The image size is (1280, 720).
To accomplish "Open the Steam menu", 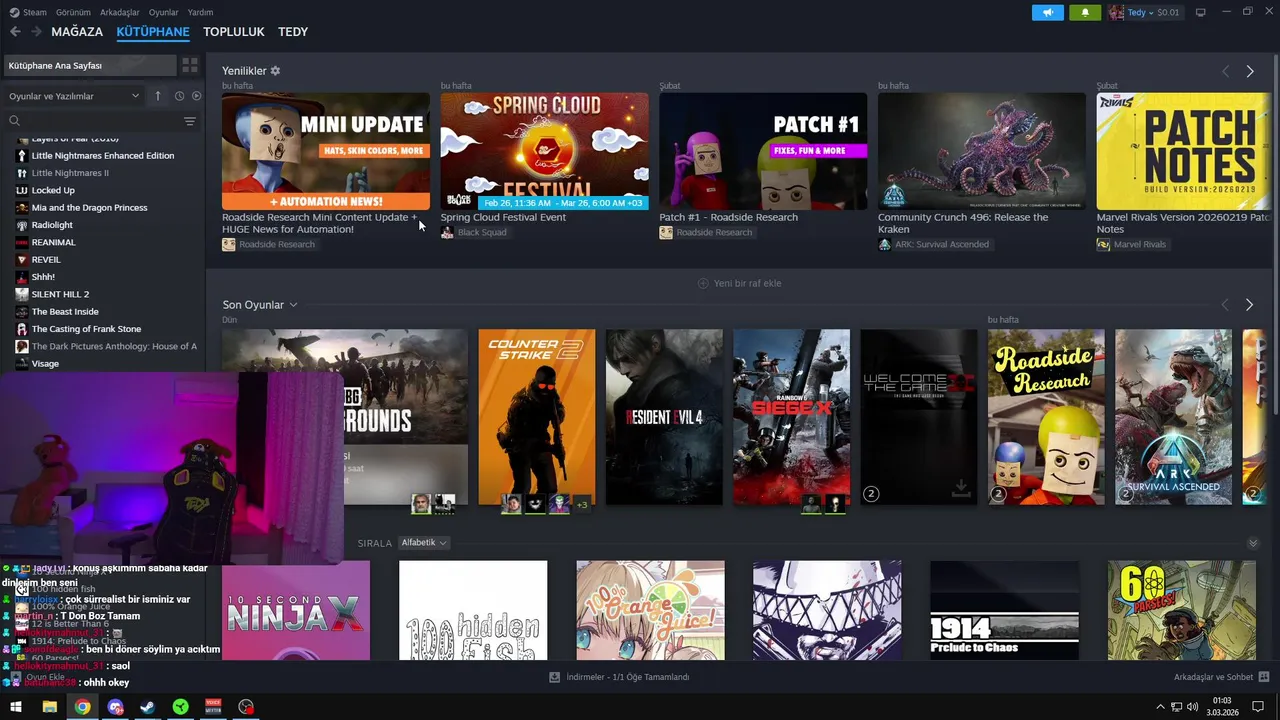I will coord(35,12).
